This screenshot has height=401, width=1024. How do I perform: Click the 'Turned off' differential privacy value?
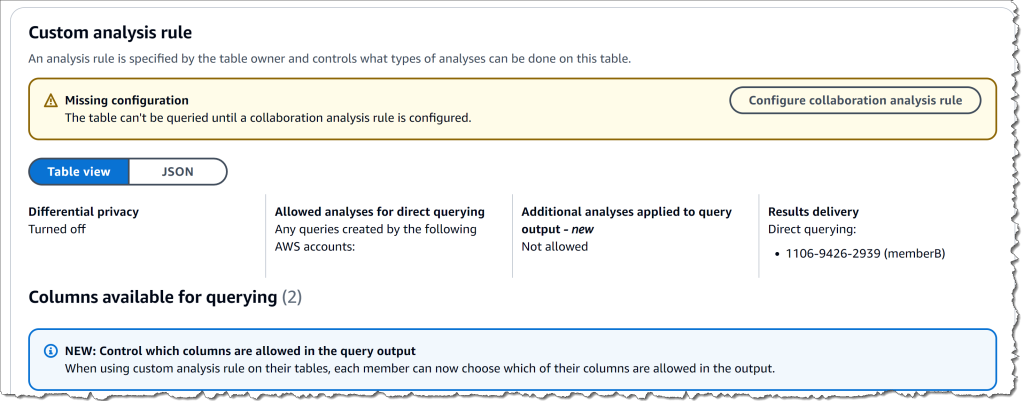tap(57, 229)
